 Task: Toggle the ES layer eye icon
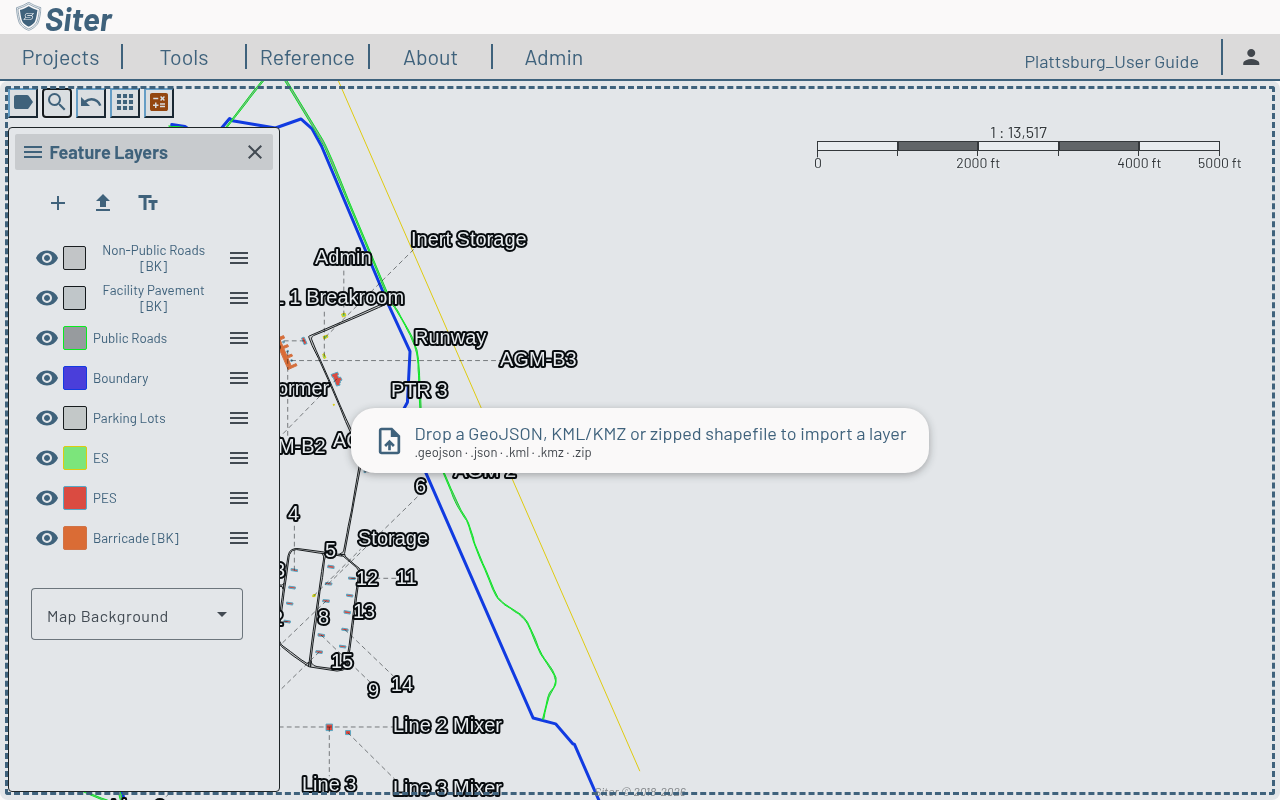47,458
